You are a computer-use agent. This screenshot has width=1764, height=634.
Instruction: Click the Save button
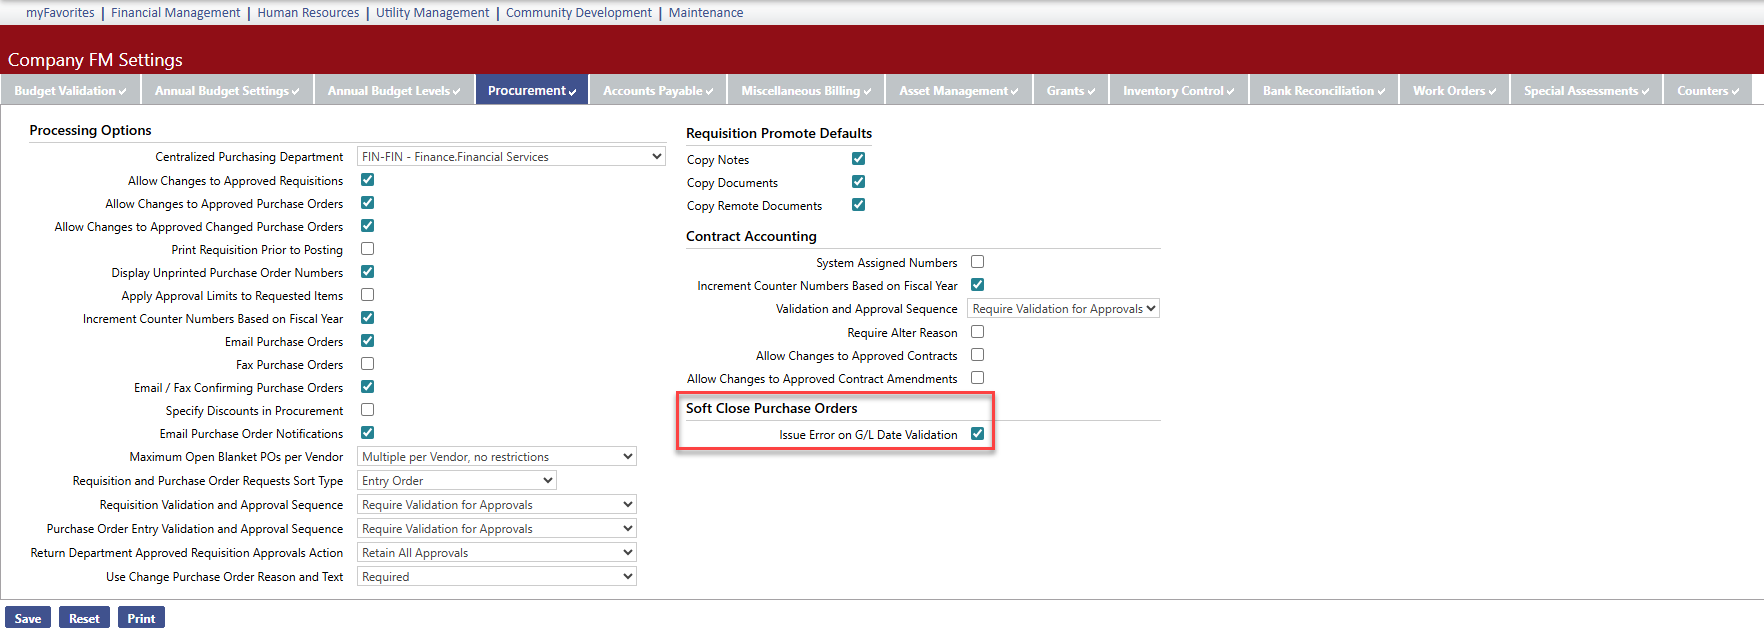coord(28,618)
